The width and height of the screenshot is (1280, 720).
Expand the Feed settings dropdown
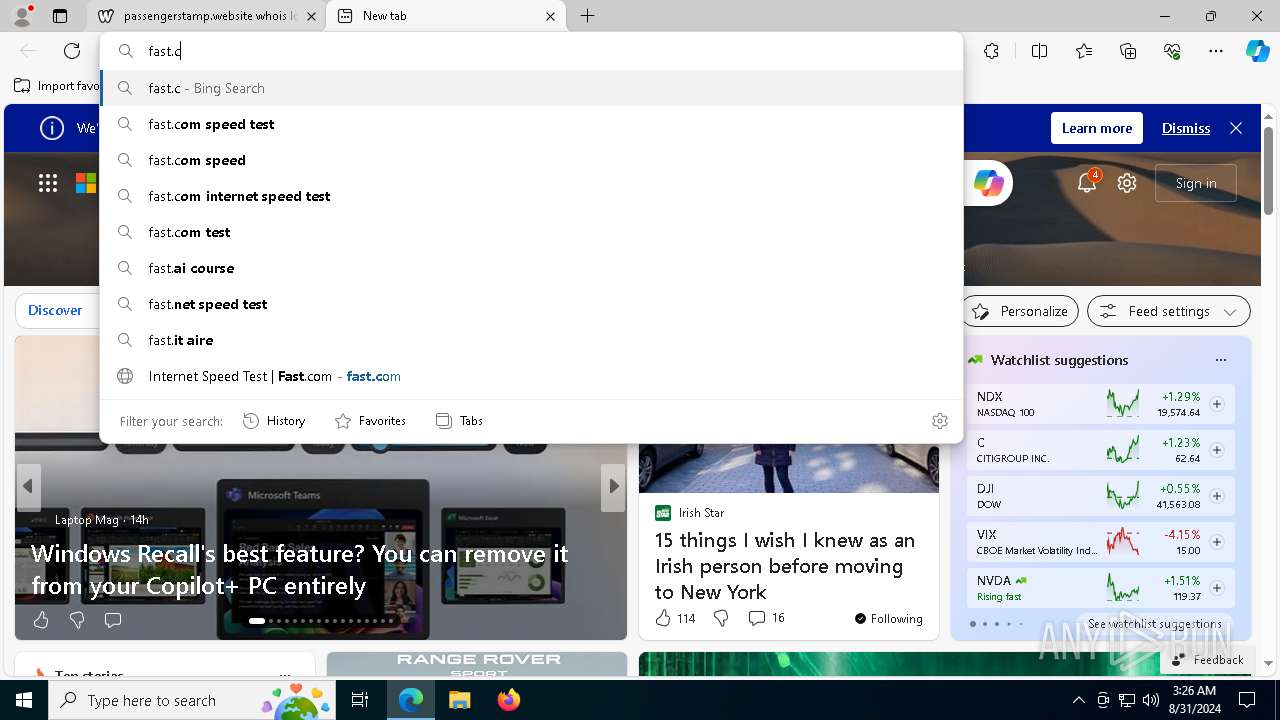(x=1168, y=311)
